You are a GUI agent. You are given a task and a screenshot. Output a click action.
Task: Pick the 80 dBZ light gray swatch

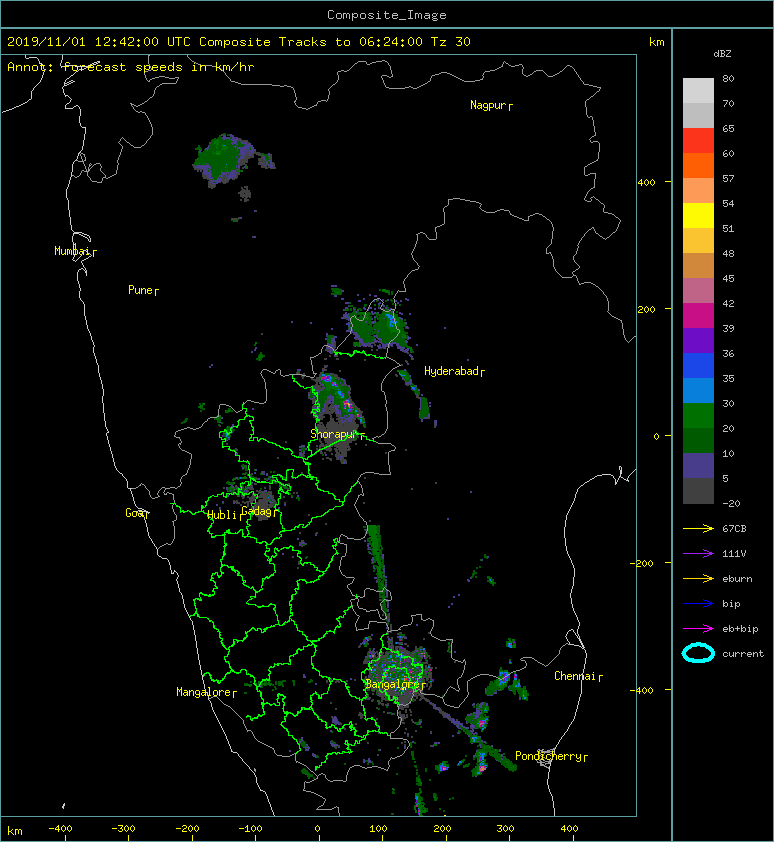point(698,91)
